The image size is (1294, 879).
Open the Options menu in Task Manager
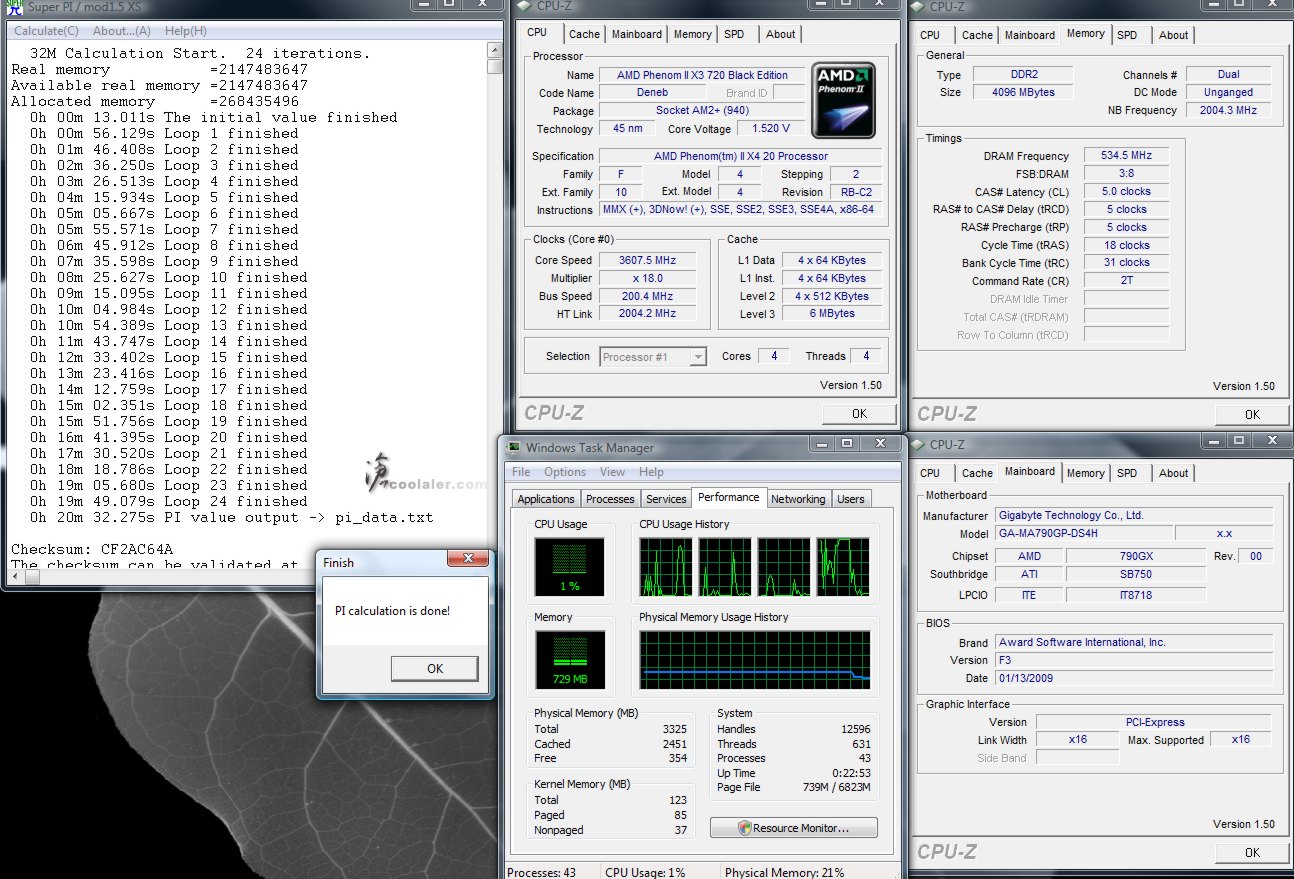[565, 472]
